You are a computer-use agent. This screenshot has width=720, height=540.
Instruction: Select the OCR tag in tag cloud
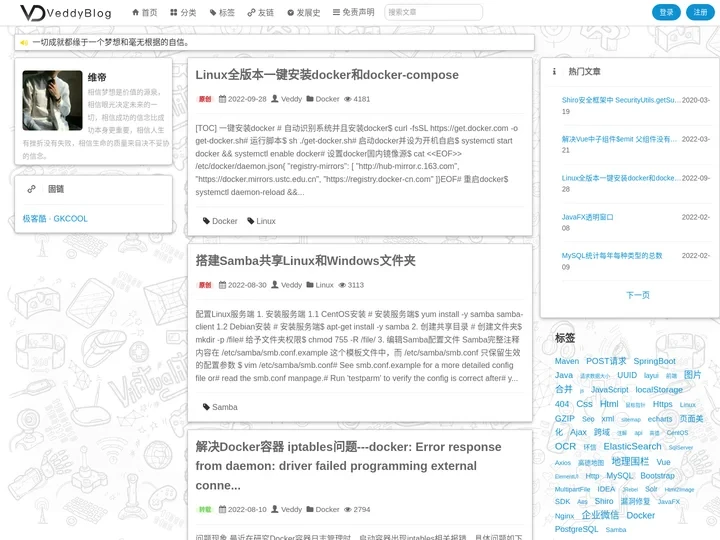click(565, 446)
